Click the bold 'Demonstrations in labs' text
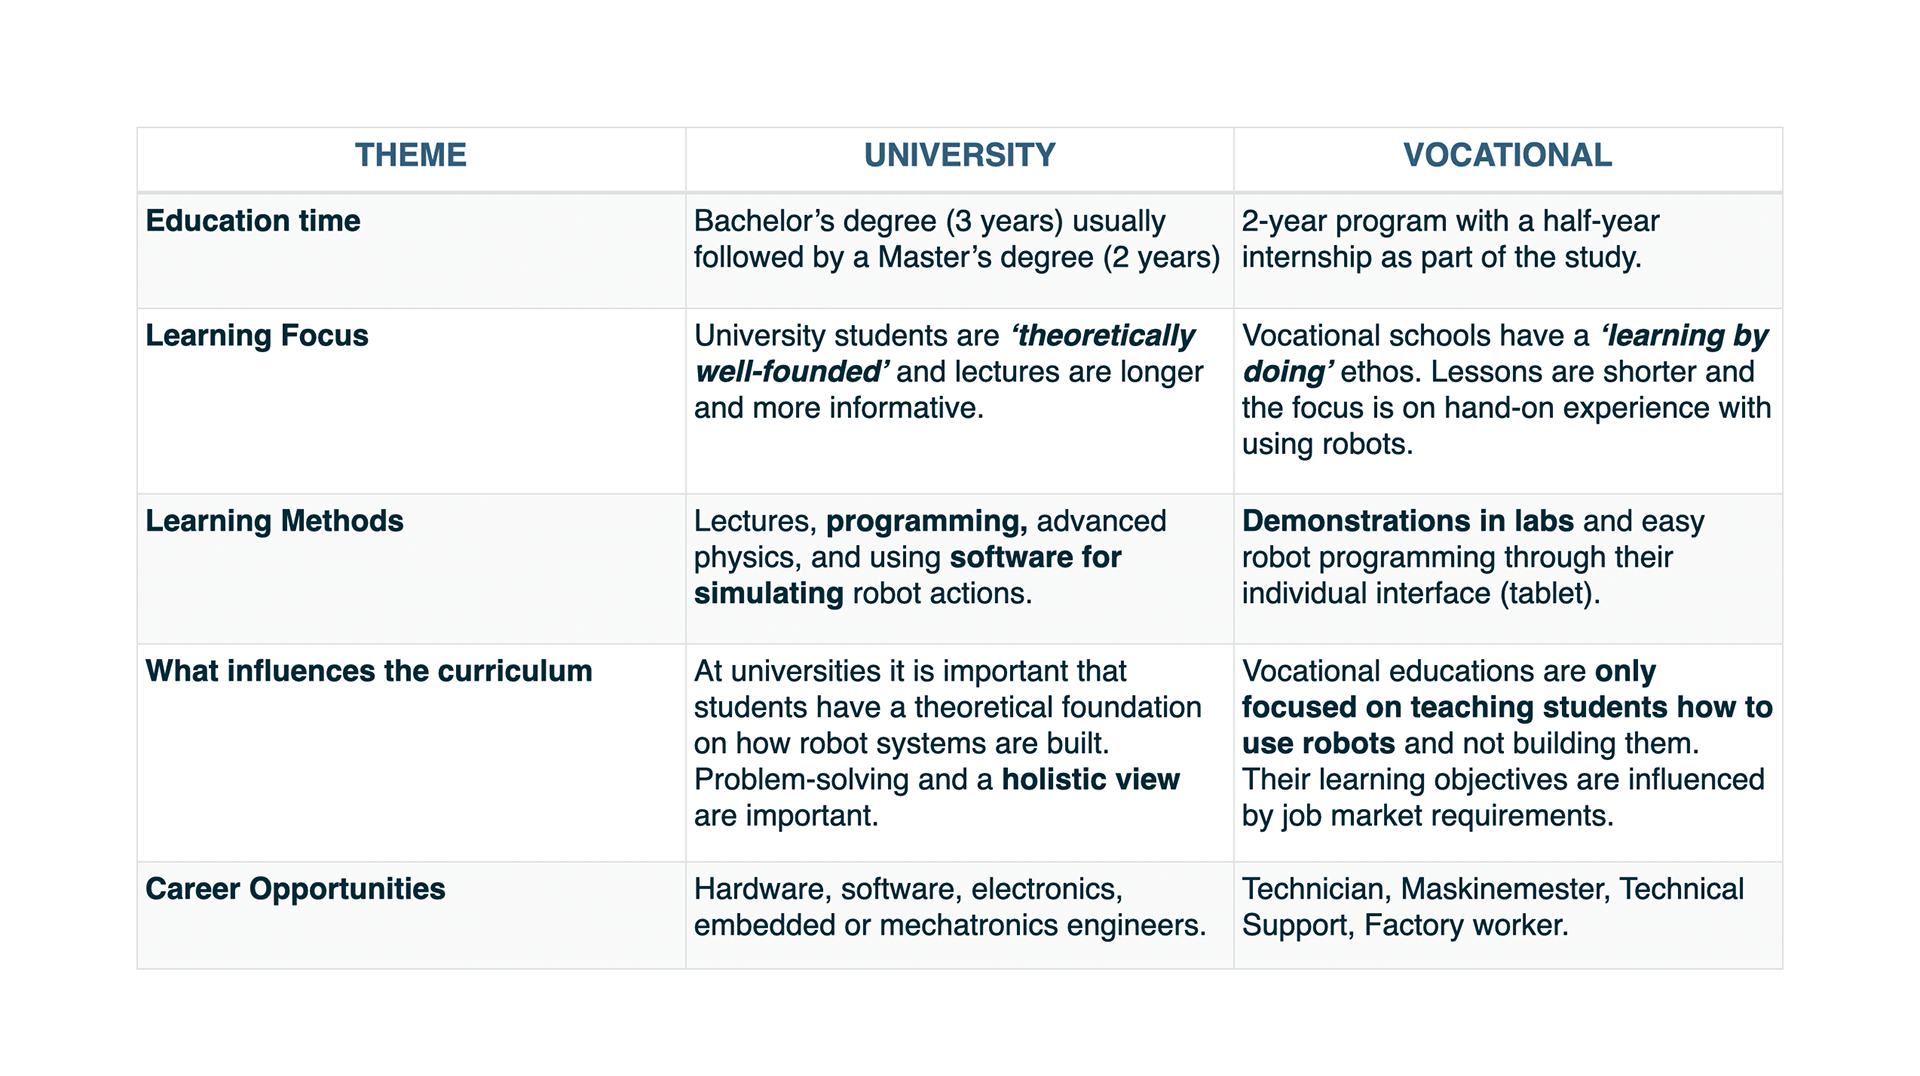This screenshot has width=1920, height=1076. pyautogui.click(x=1408, y=521)
